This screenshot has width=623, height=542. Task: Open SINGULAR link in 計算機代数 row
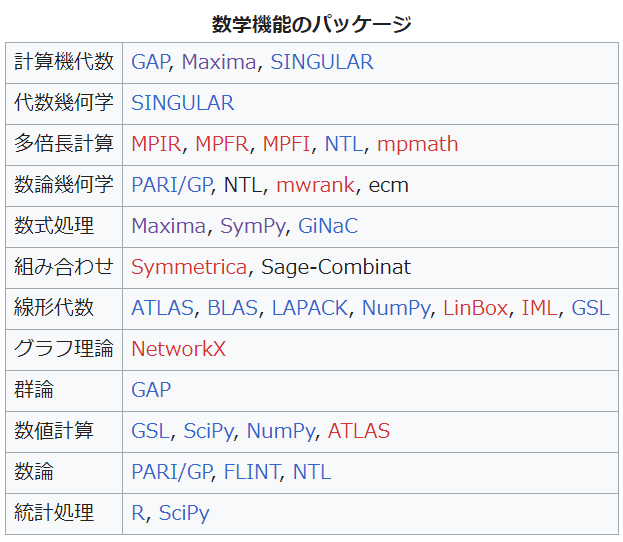click(322, 62)
